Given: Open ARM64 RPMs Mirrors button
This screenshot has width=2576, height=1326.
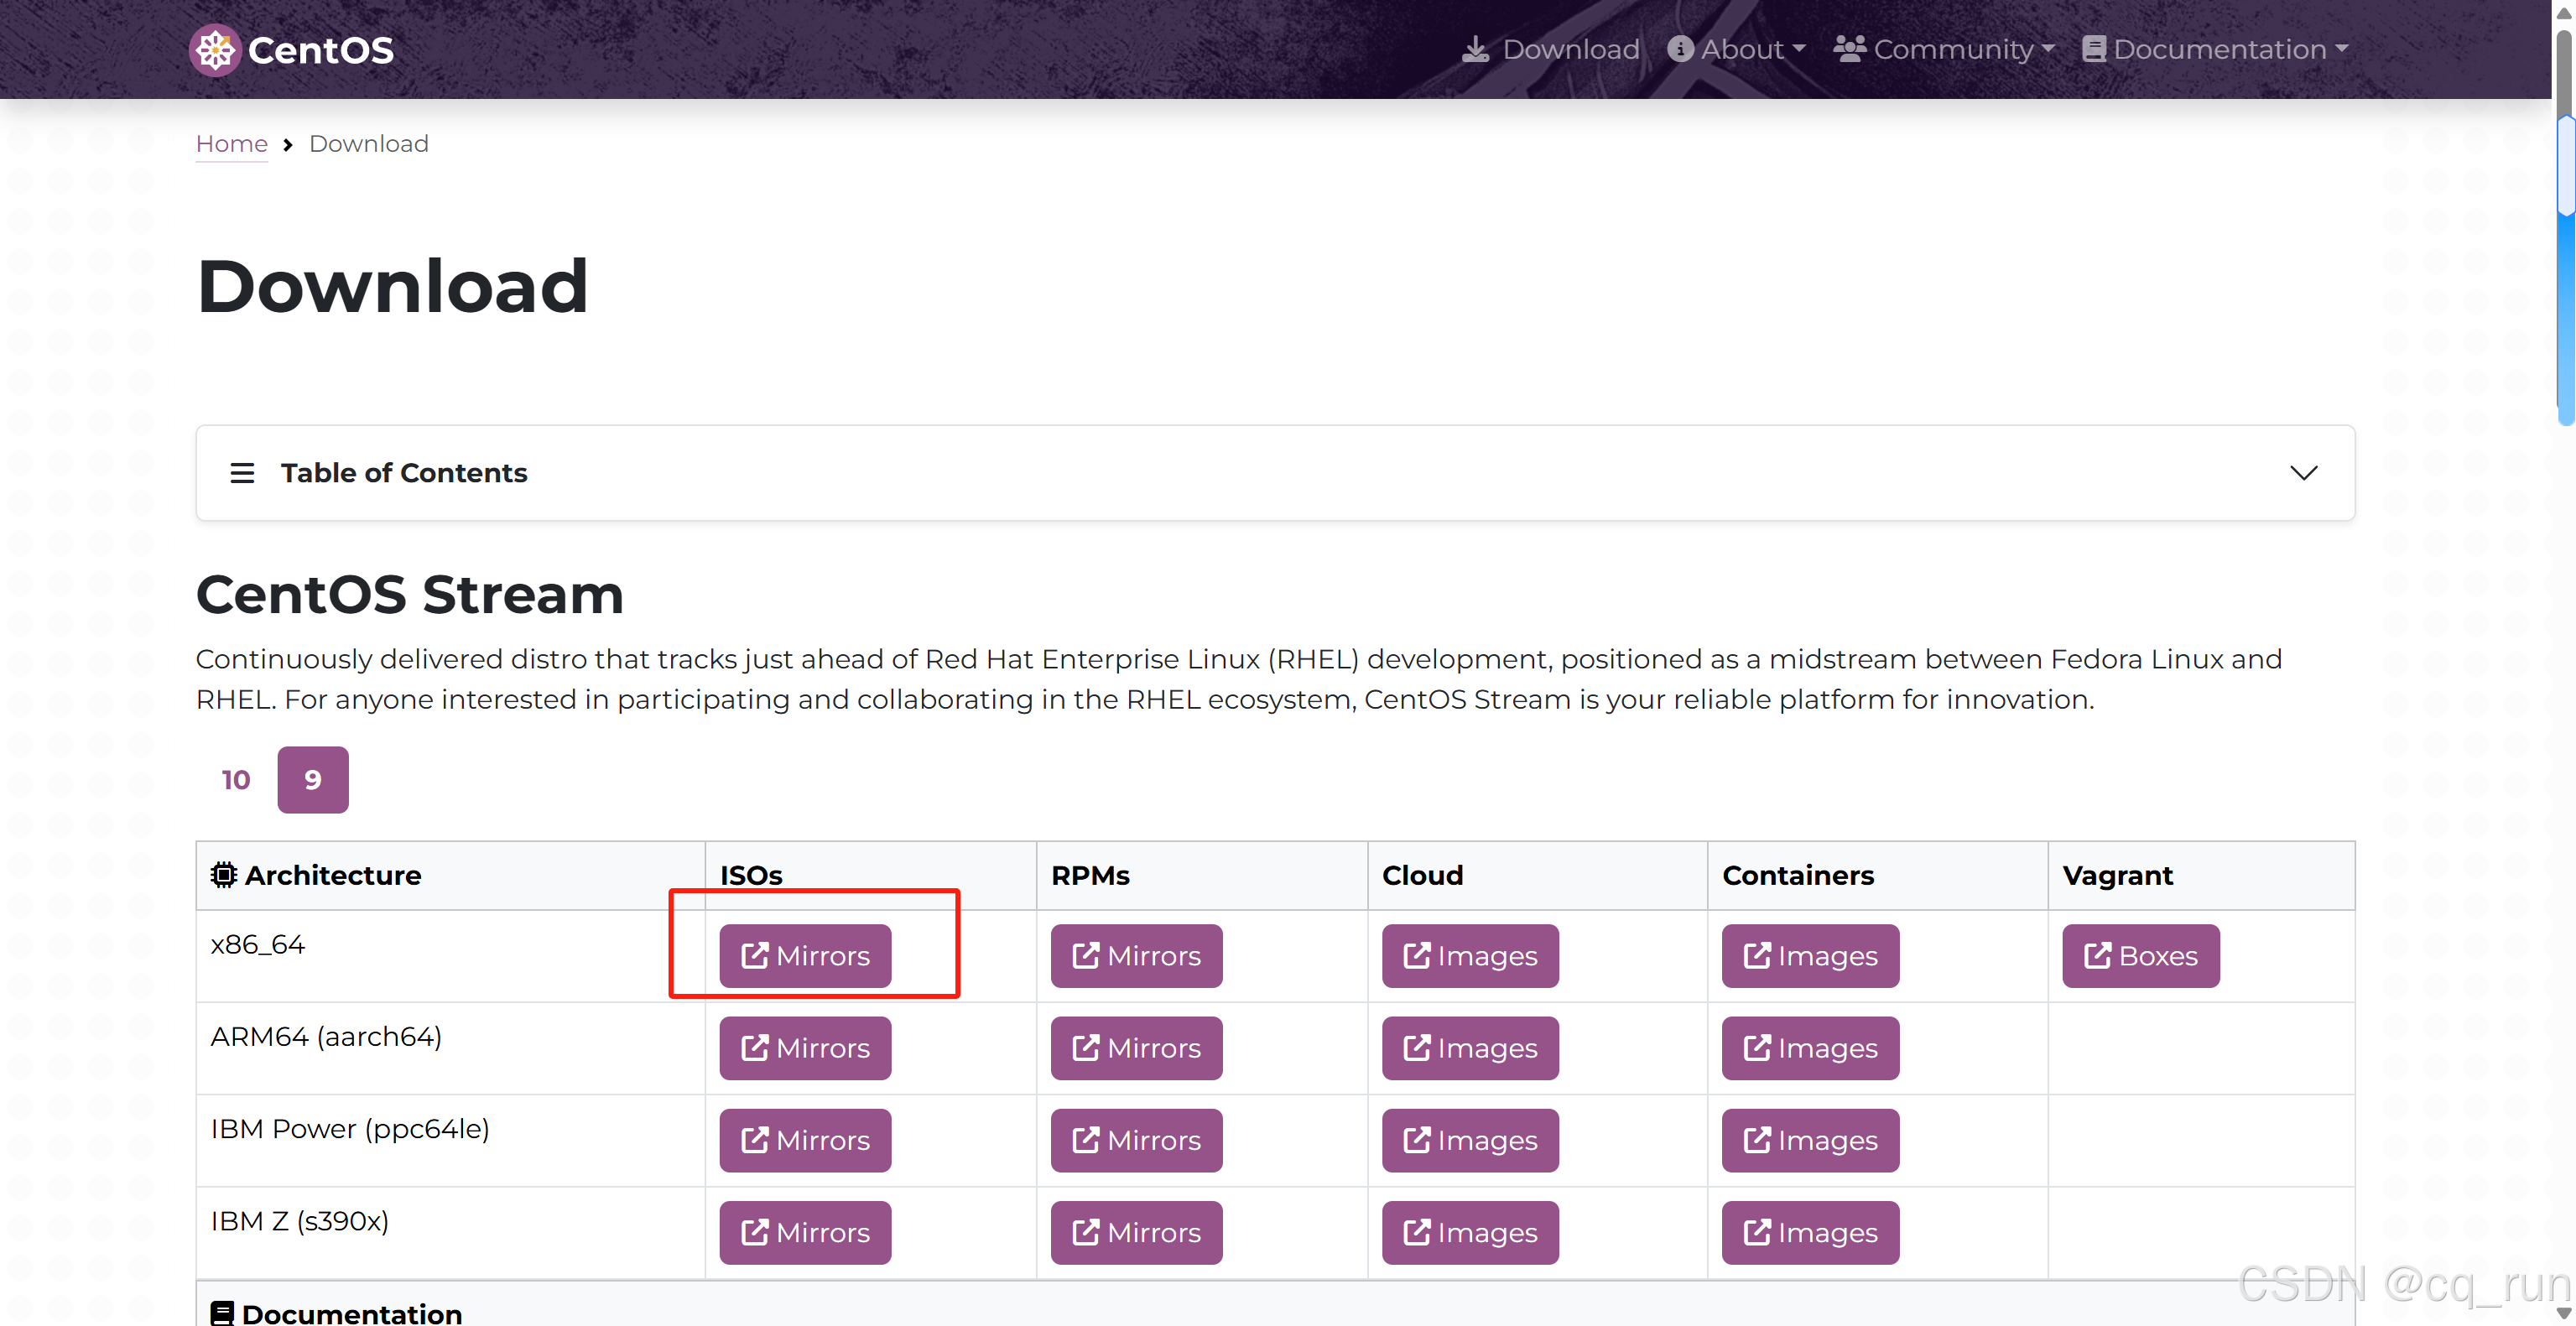Looking at the screenshot, I should pos(1136,1048).
